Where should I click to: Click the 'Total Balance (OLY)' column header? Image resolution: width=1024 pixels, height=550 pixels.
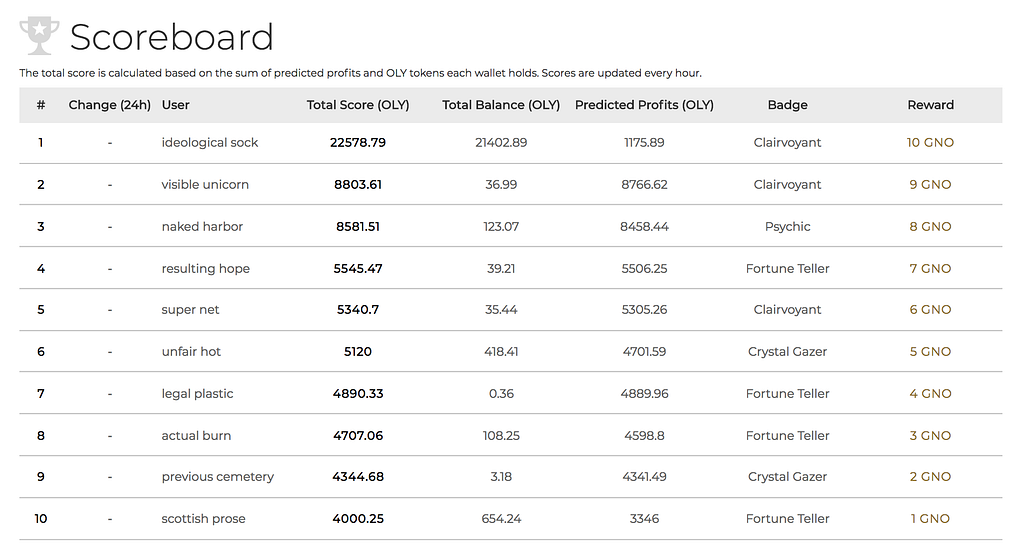pyautogui.click(x=501, y=105)
